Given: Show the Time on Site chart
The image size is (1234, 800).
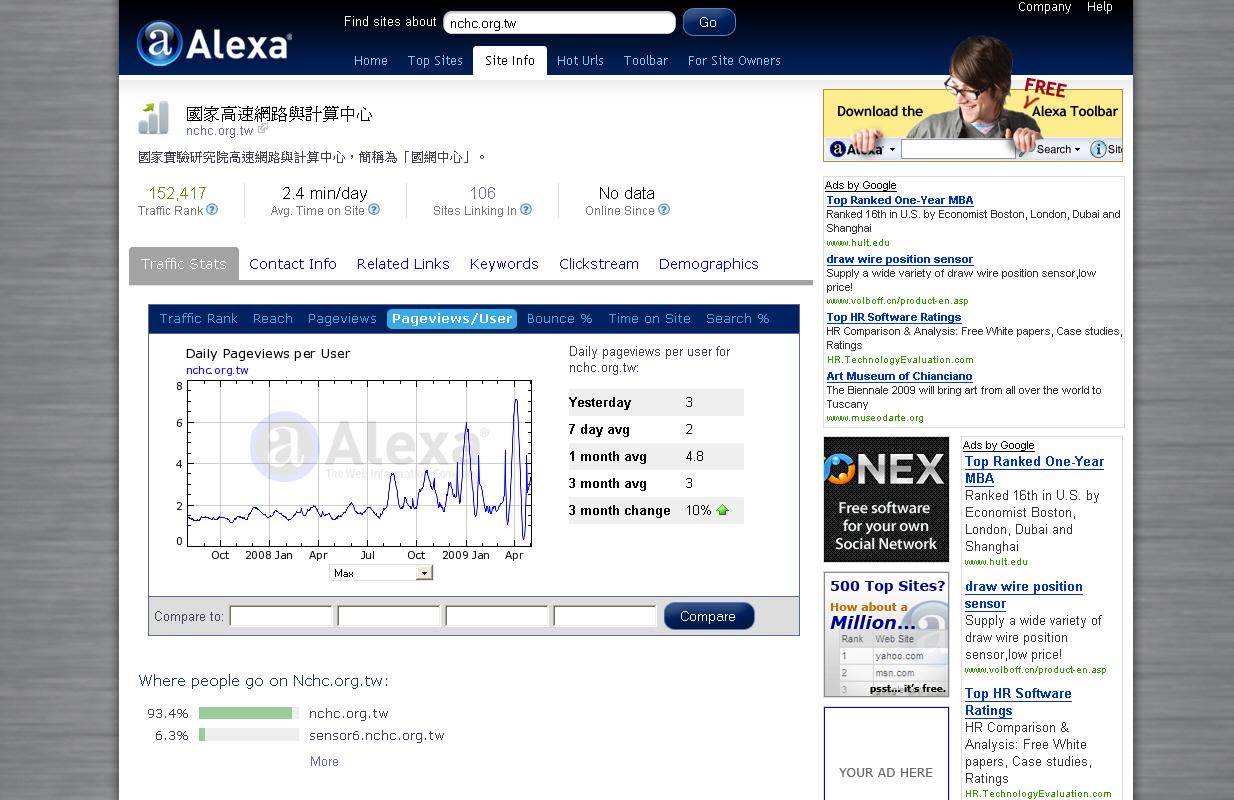Looking at the screenshot, I should click(650, 319).
